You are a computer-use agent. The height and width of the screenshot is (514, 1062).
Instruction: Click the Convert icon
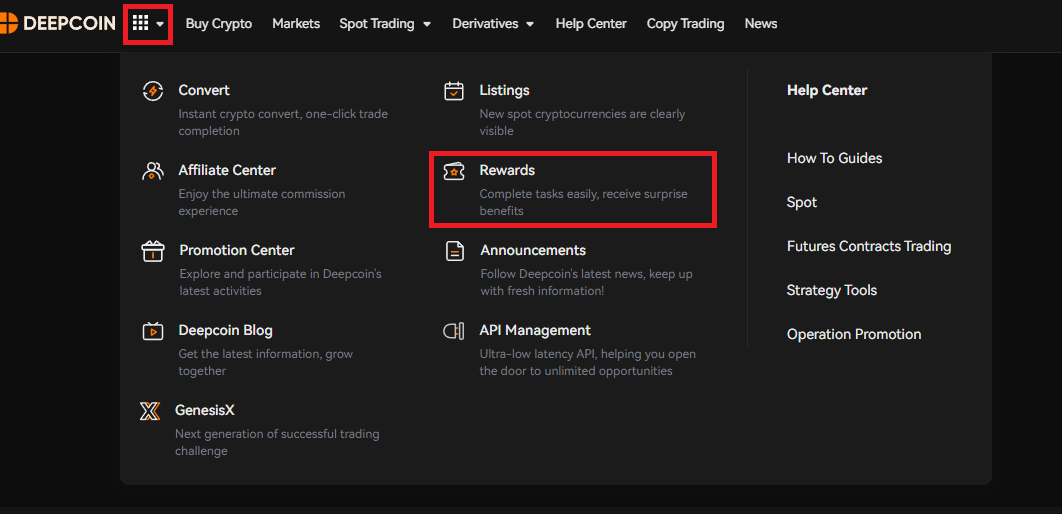[x=153, y=91]
